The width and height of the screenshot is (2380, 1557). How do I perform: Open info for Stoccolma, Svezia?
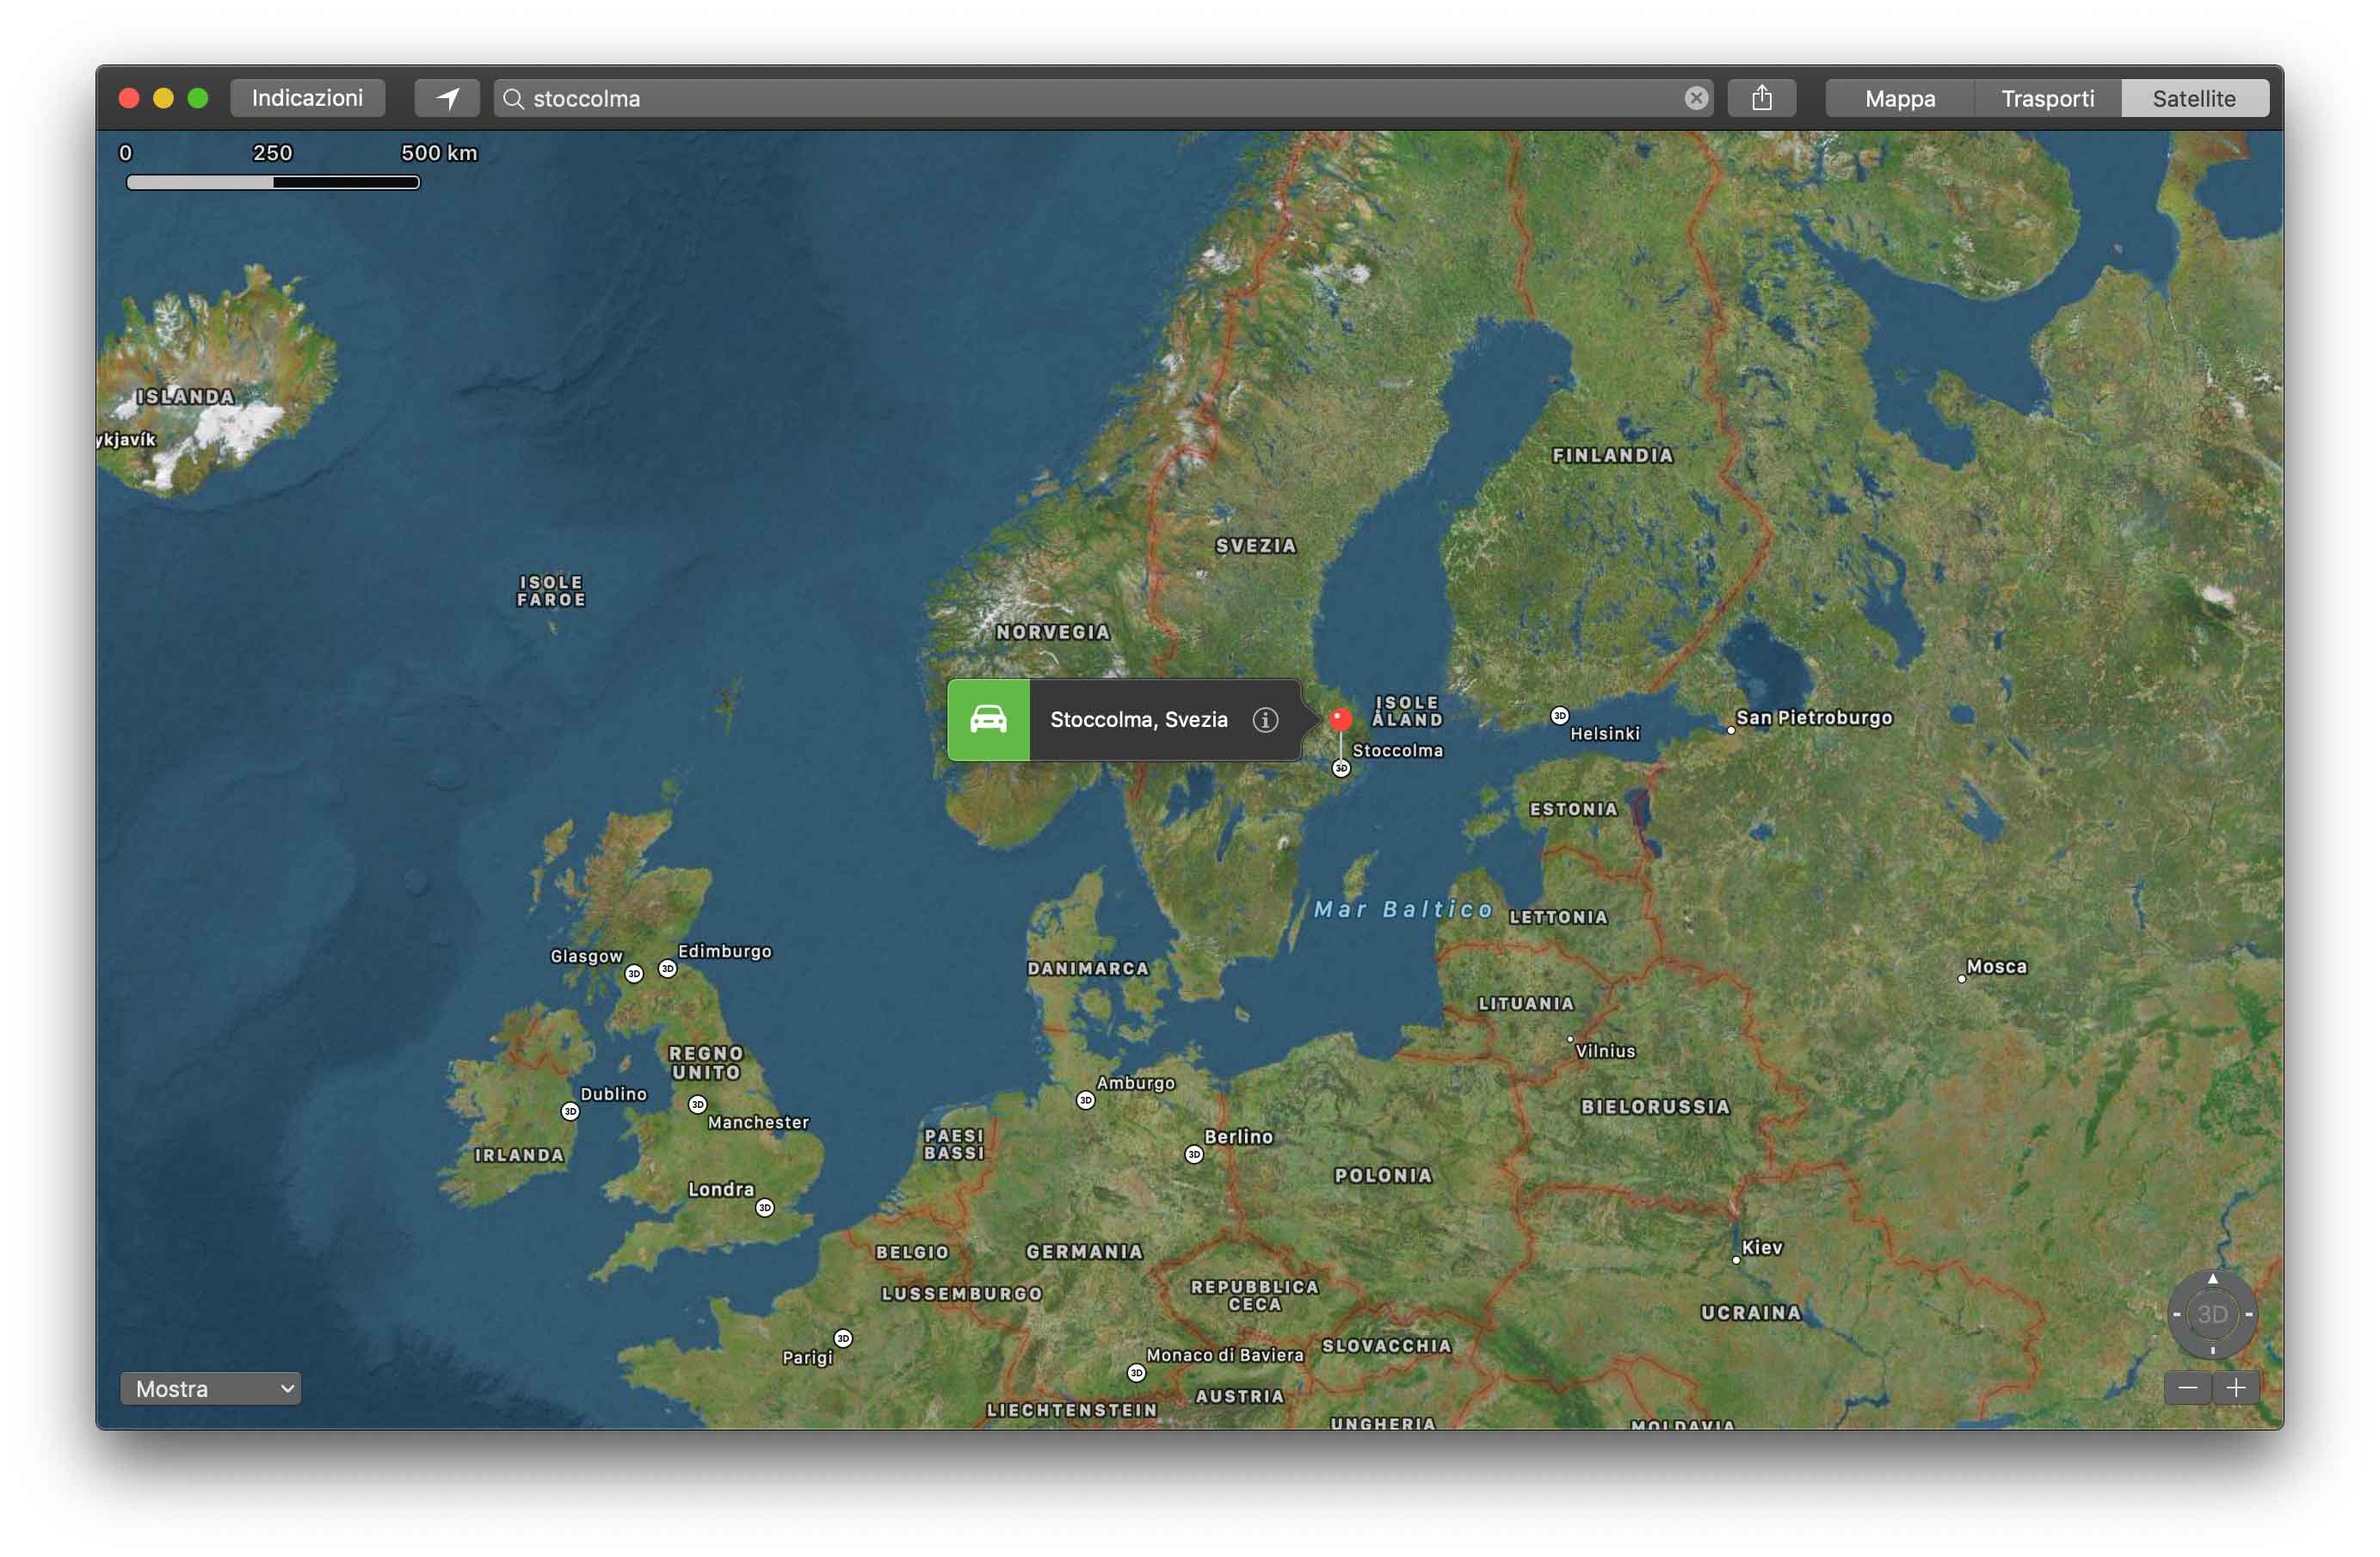1265,720
